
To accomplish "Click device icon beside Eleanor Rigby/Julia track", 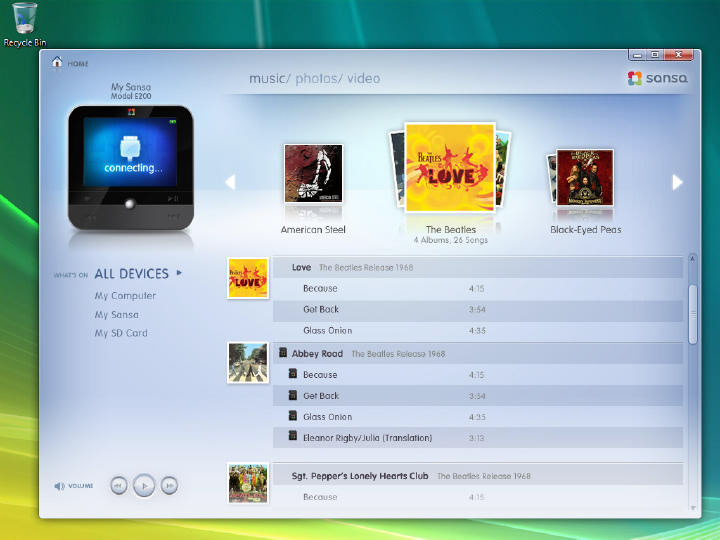I will coord(293,437).
